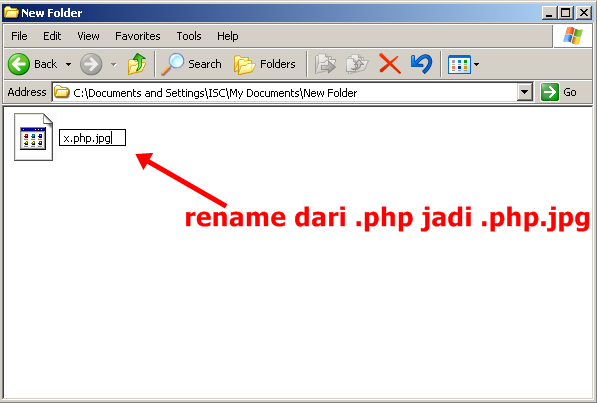
Task: Click the New Folder title bar icon
Action: (x=11, y=13)
